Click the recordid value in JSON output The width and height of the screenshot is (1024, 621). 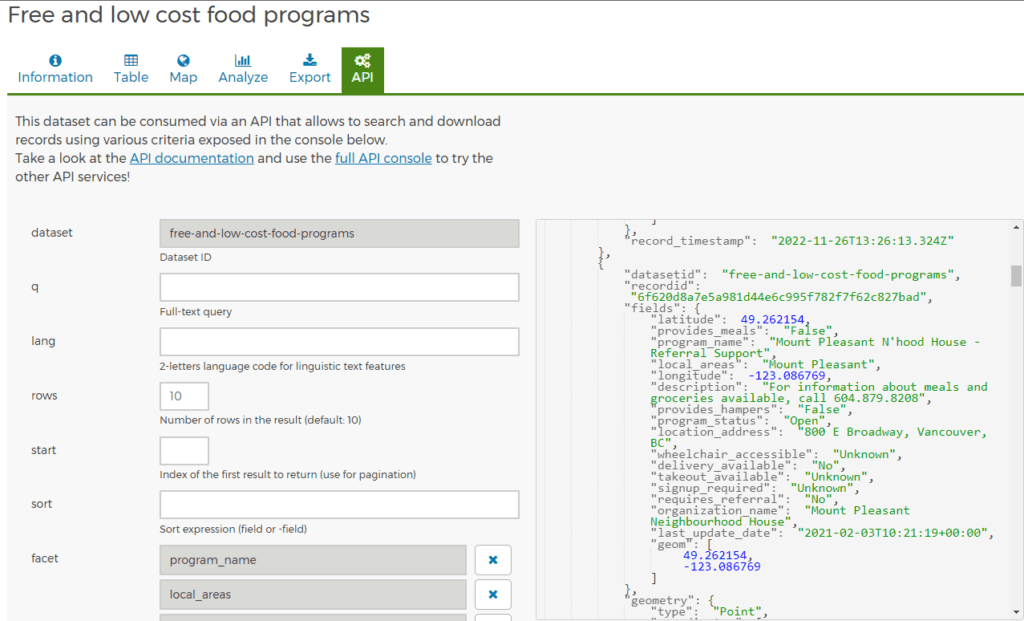pos(780,297)
